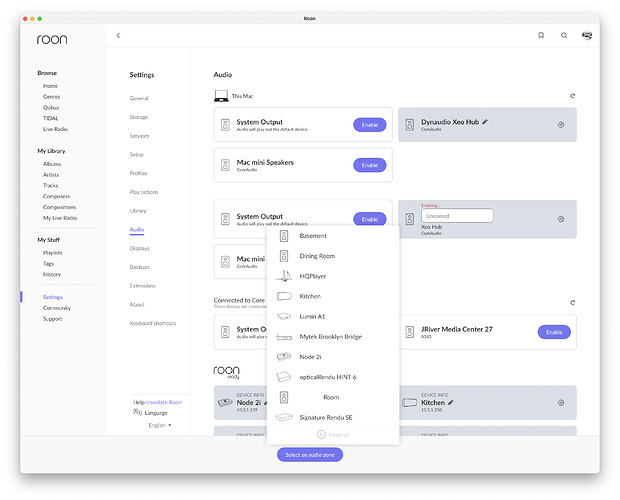Enable Mac mini Speakers
This screenshot has height=500, width=620.
(x=370, y=165)
